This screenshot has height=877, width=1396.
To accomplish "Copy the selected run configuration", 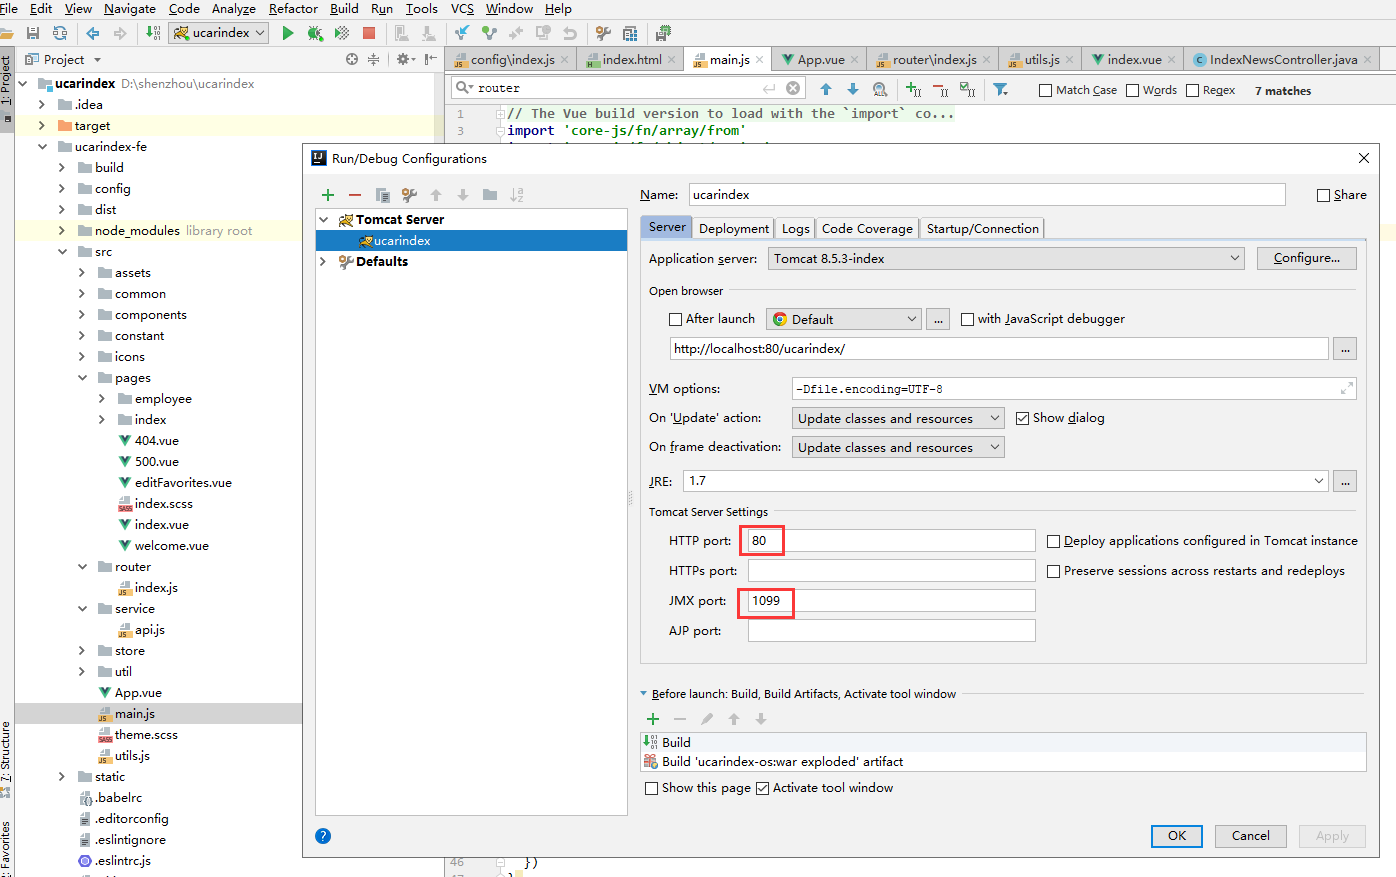I will click(x=382, y=195).
